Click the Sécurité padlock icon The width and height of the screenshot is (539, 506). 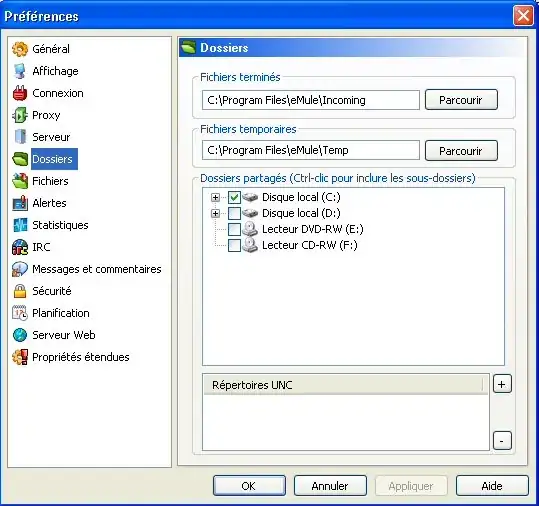20,291
